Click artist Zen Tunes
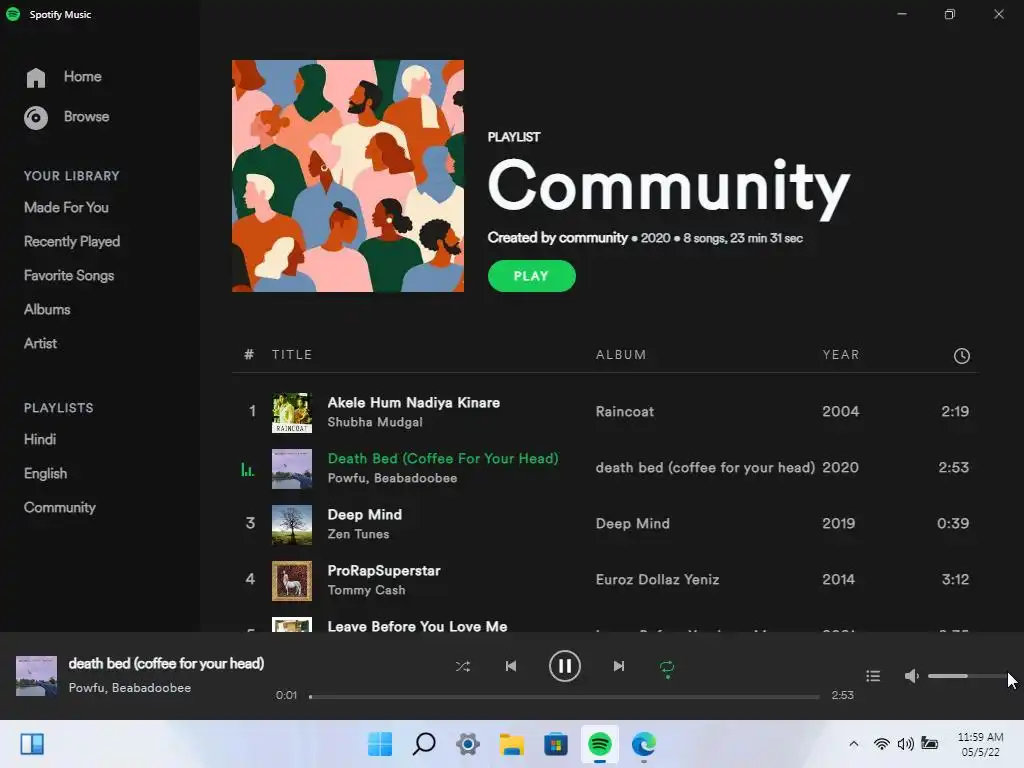The width and height of the screenshot is (1024, 768). tap(358, 534)
